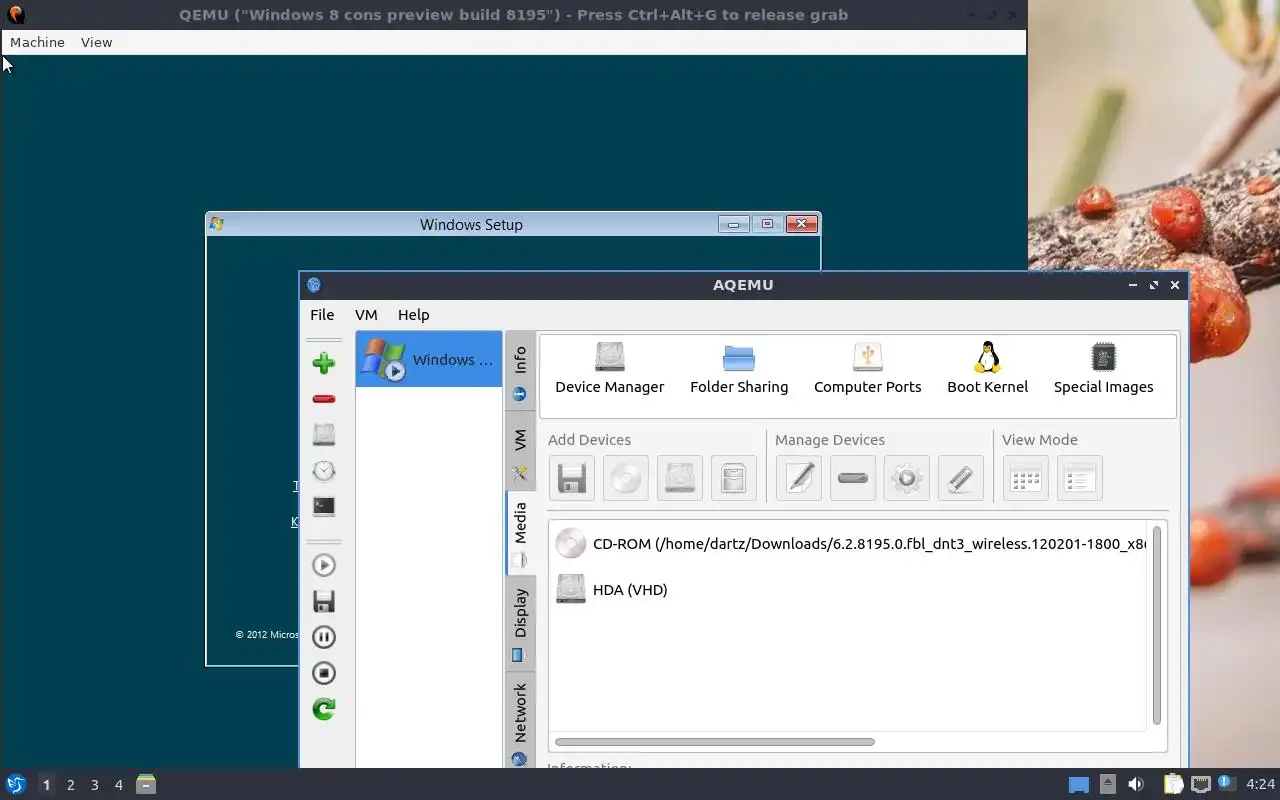
Task: Click the hard disk icon in AQEMU's left sidebar
Action: [x=323, y=434]
